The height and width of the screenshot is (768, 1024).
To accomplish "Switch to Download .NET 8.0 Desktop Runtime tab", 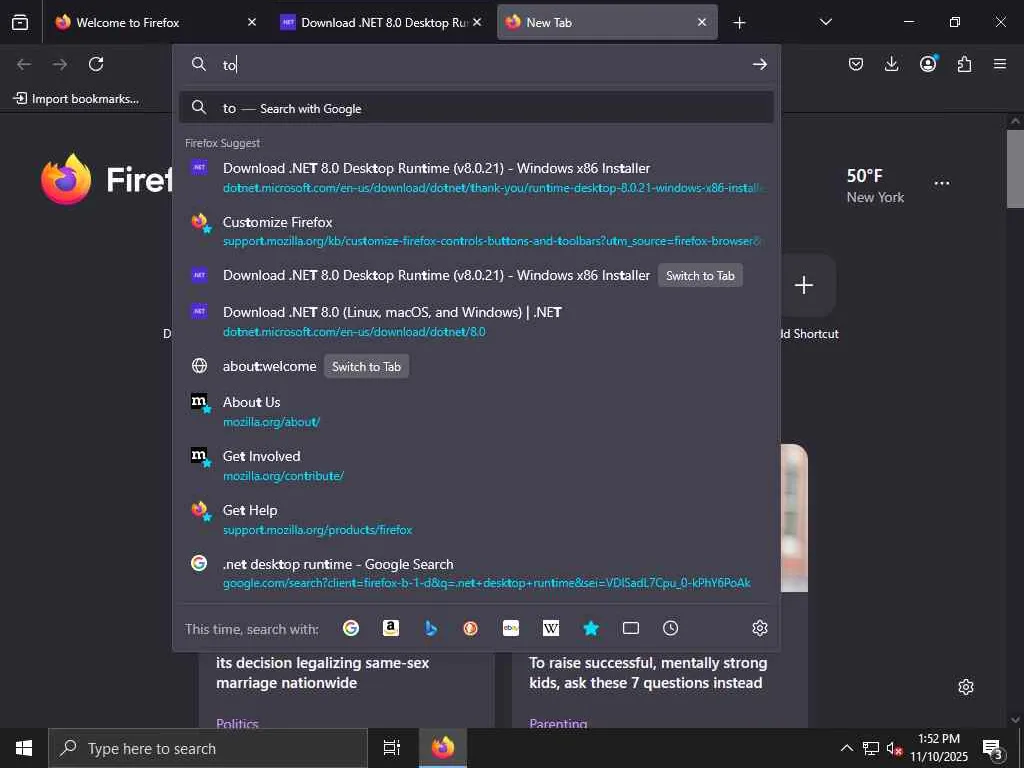I will tap(384, 22).
